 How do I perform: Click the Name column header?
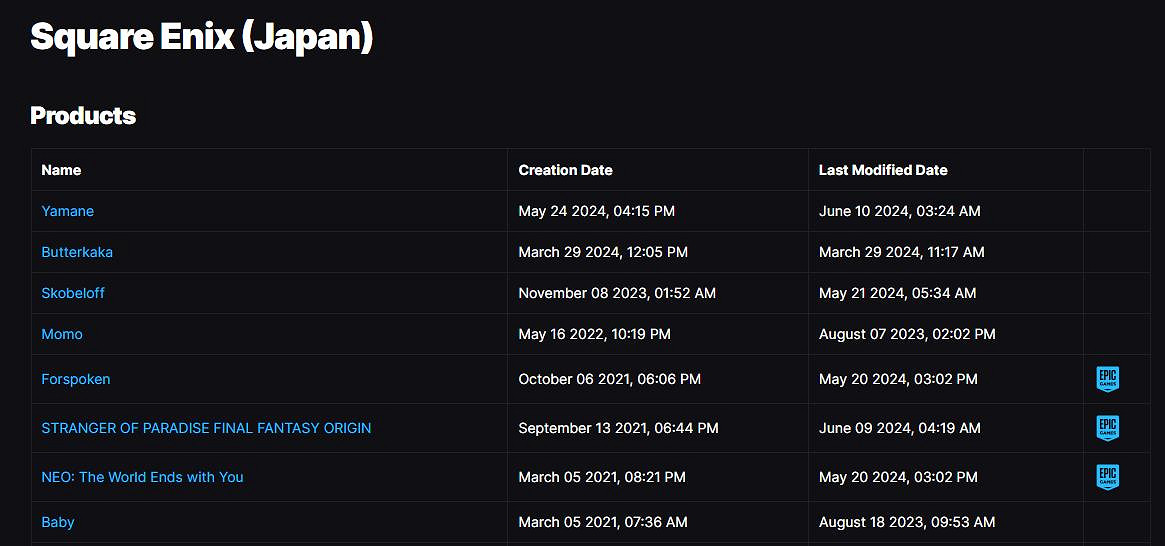pos(61,170)
